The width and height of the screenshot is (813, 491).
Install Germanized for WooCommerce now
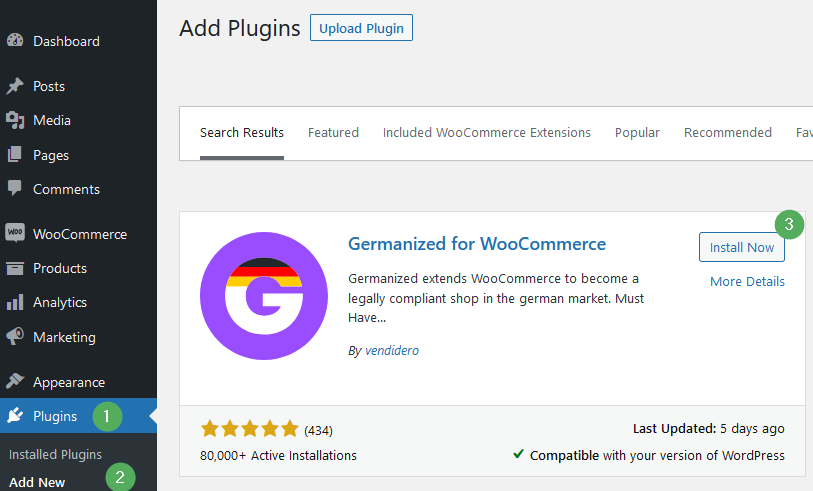(x=742, y=247)
